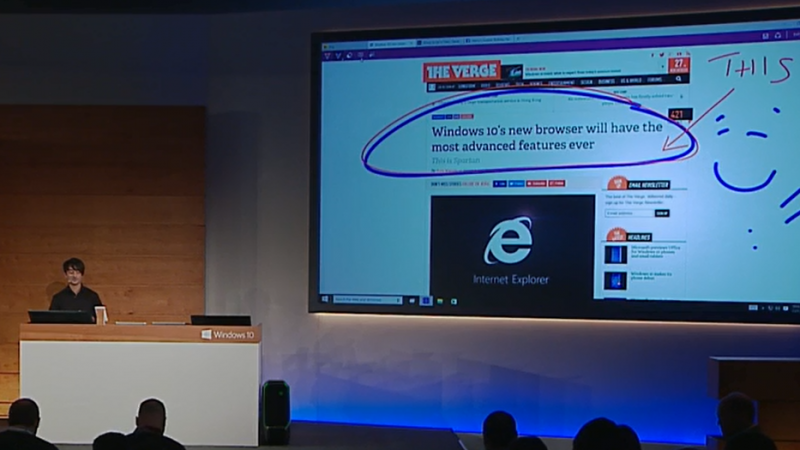Viewport: 800px width, 450px height.
Task: Select the pen annotation tool in the browser toolbar
Action: [x=327, y=56]
